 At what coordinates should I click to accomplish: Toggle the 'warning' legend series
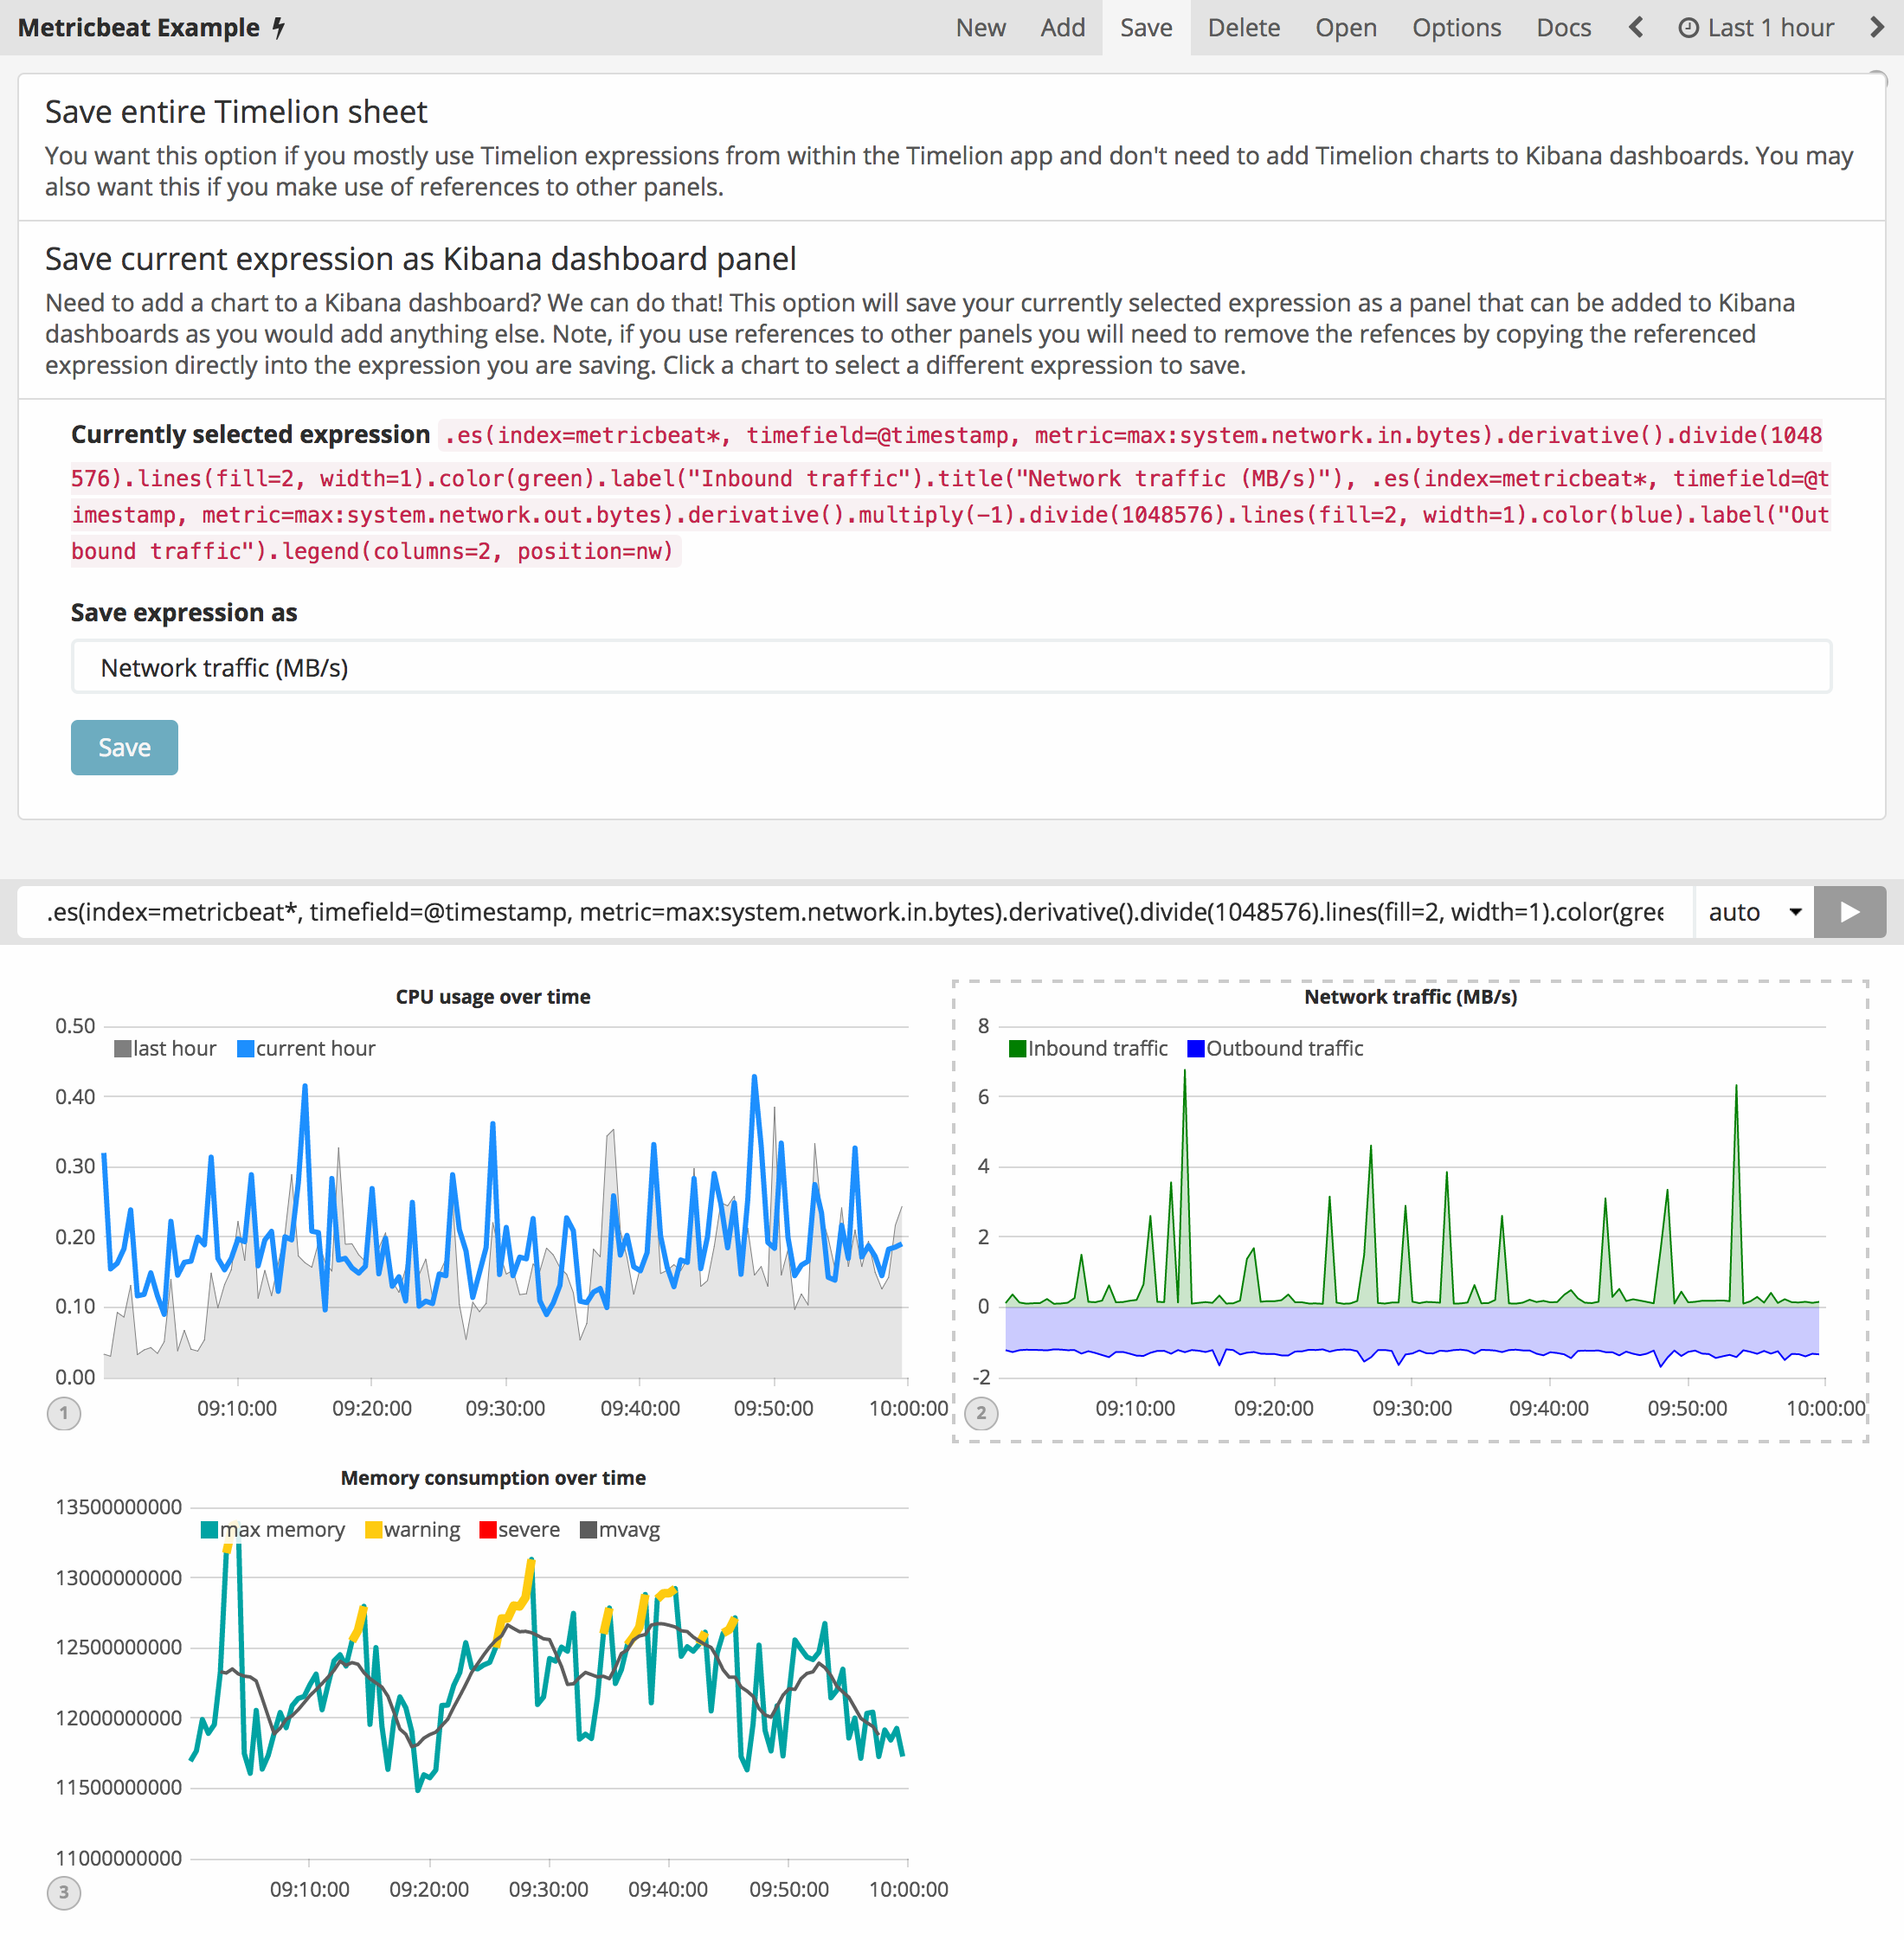pos(421,1529)
